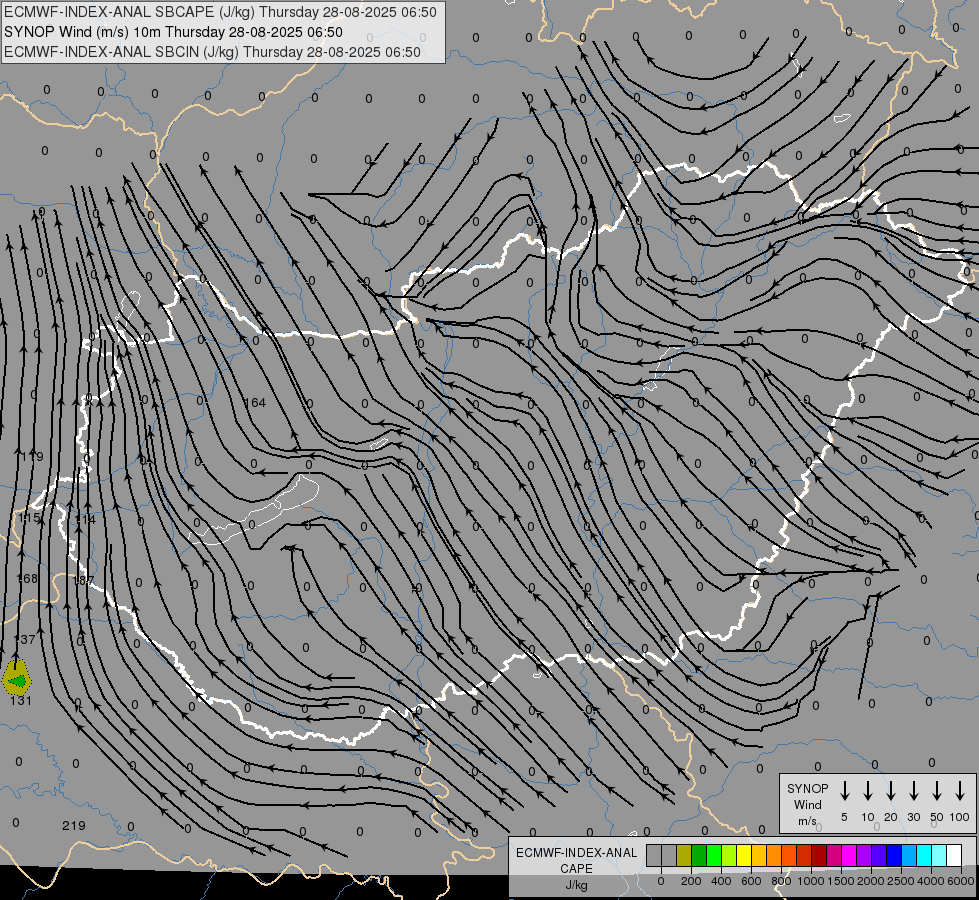Viewport: 979px width, 900px height.
Task: Select the bright green CAPE legend swatch
Action: [x=714, y=855]
